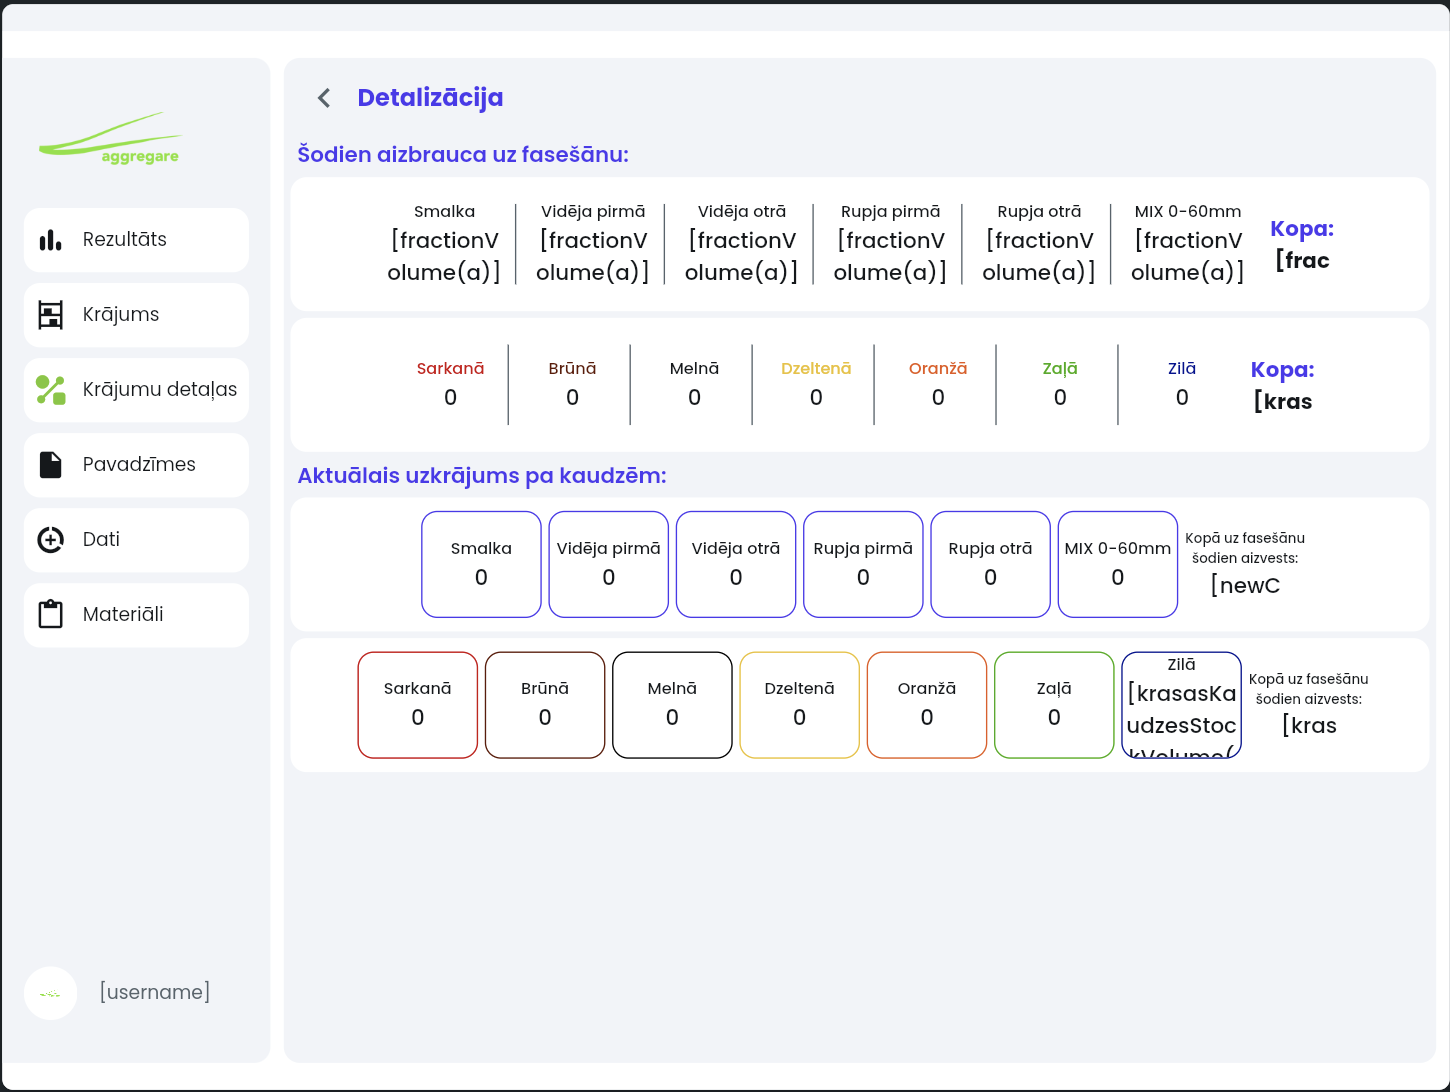Viewport: 1450px width, 1092px height.
Task: Click the [username] label
Action: [155, 992]
